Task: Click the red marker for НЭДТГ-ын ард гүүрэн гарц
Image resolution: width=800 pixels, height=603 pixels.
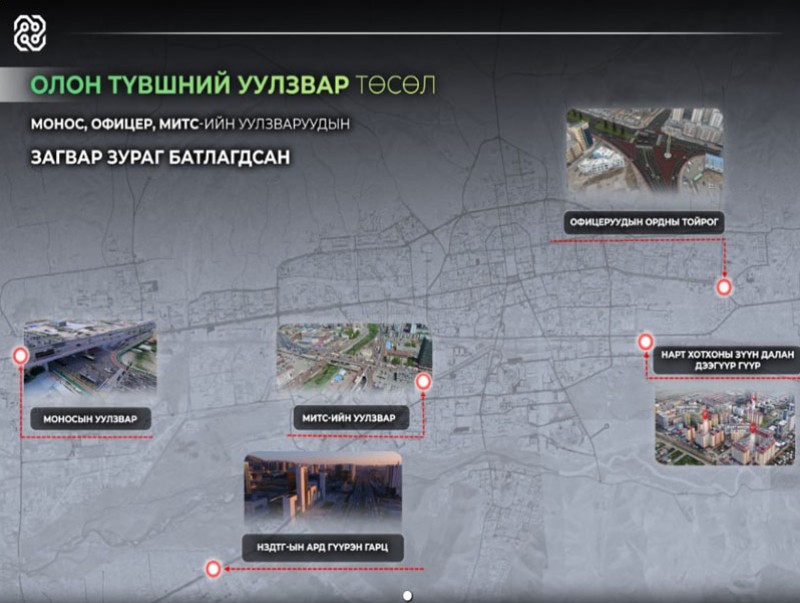Action: [x=212, y=569]
